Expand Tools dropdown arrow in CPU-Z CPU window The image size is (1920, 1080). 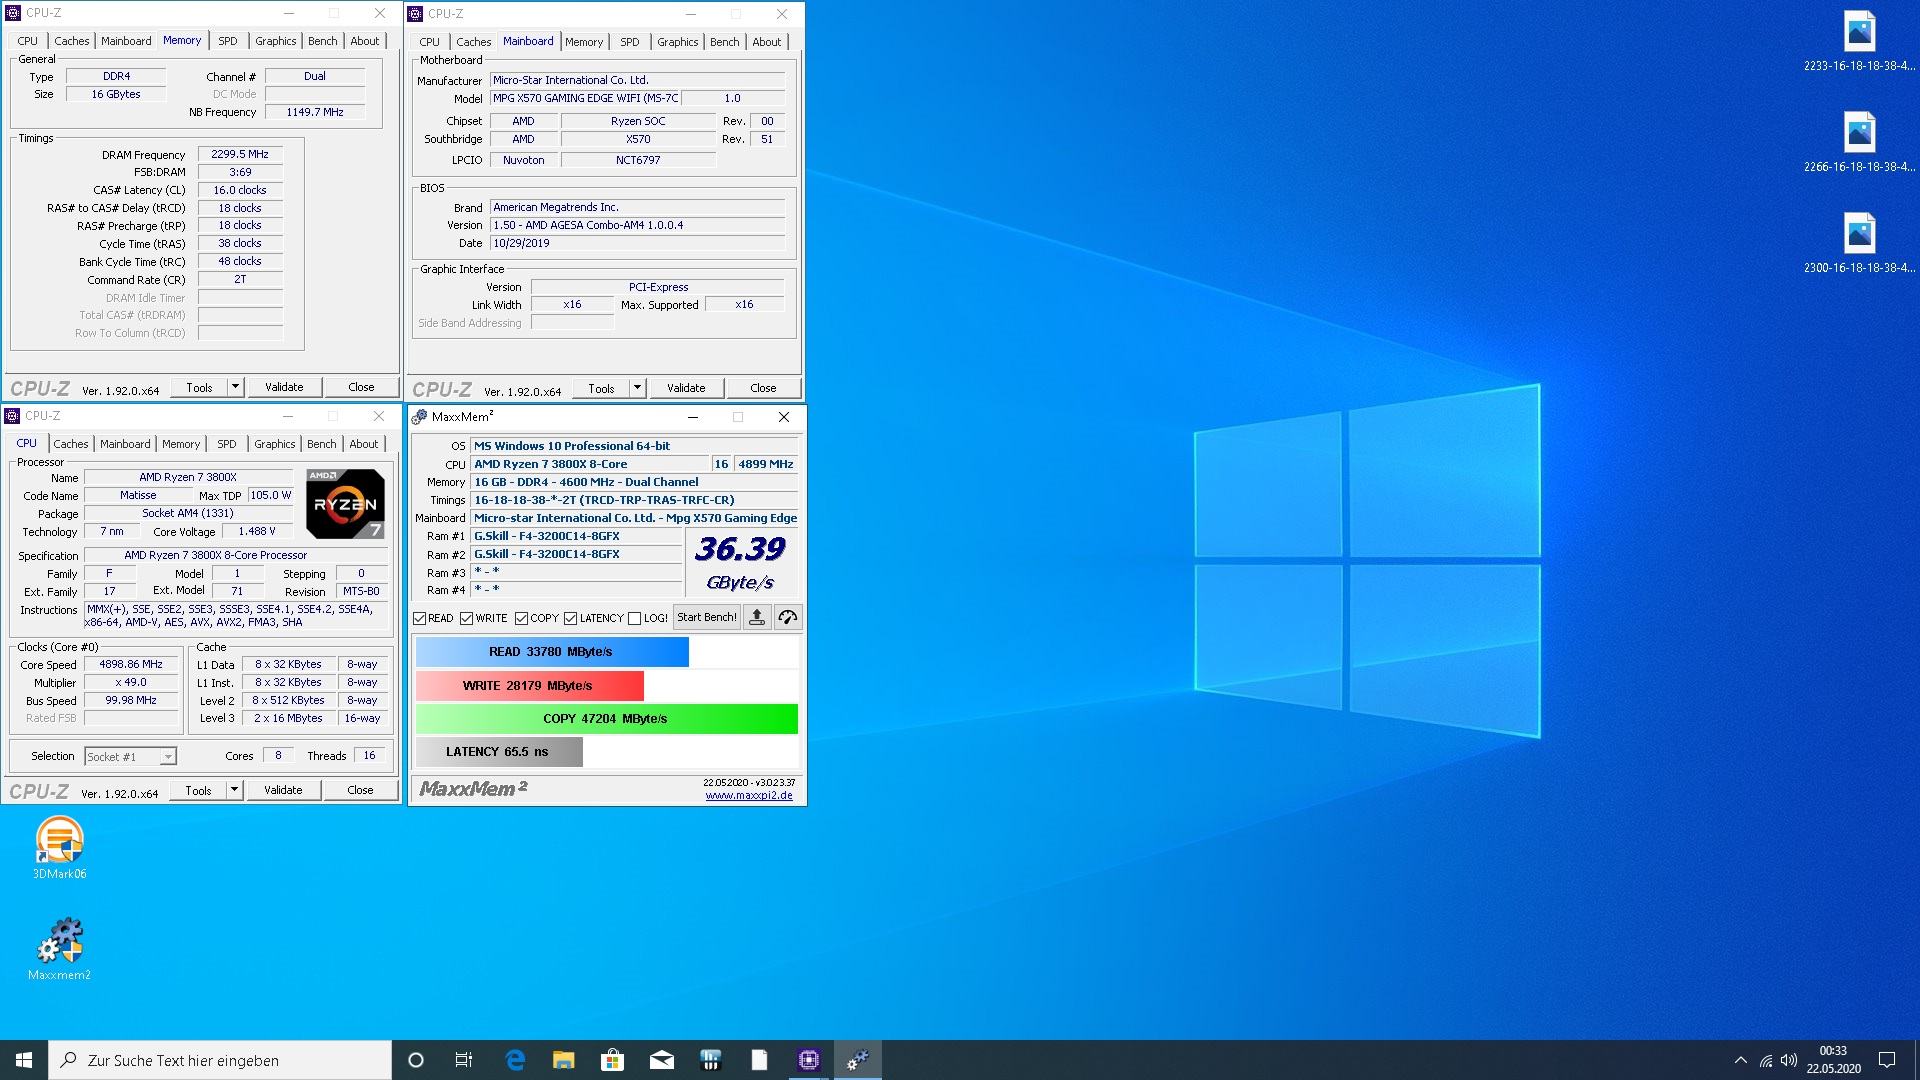coord(234,790)
